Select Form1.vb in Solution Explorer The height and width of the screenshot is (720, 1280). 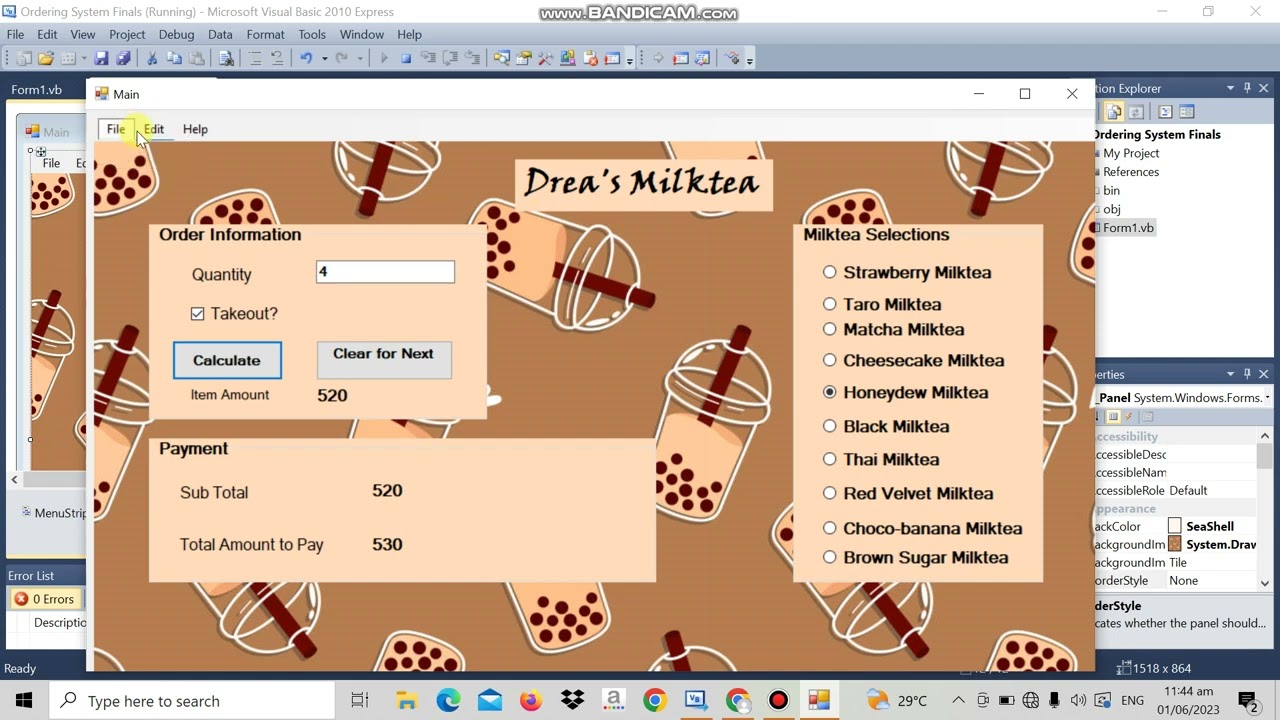coord(1128,228)
